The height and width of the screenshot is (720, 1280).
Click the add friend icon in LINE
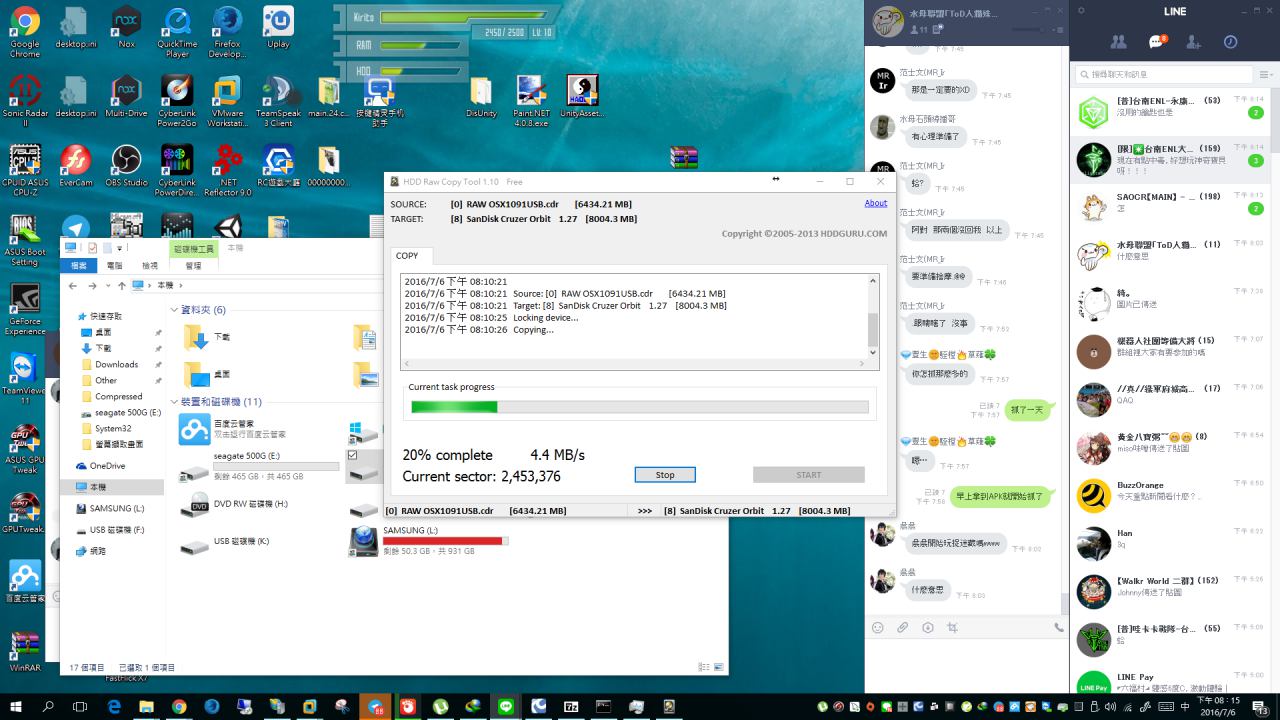(1193, 42)
